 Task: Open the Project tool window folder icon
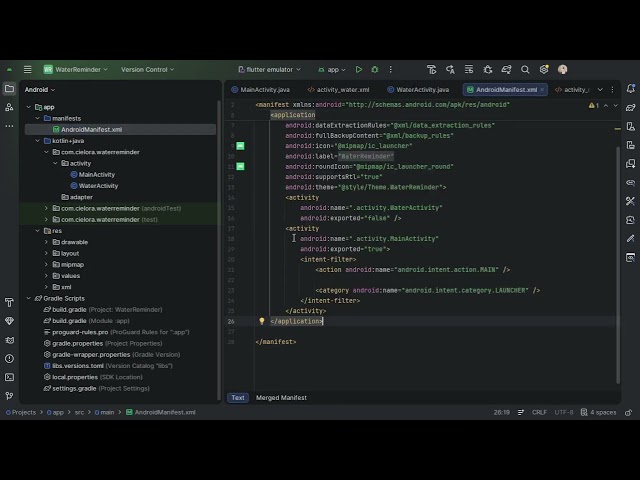click(9, 89)
